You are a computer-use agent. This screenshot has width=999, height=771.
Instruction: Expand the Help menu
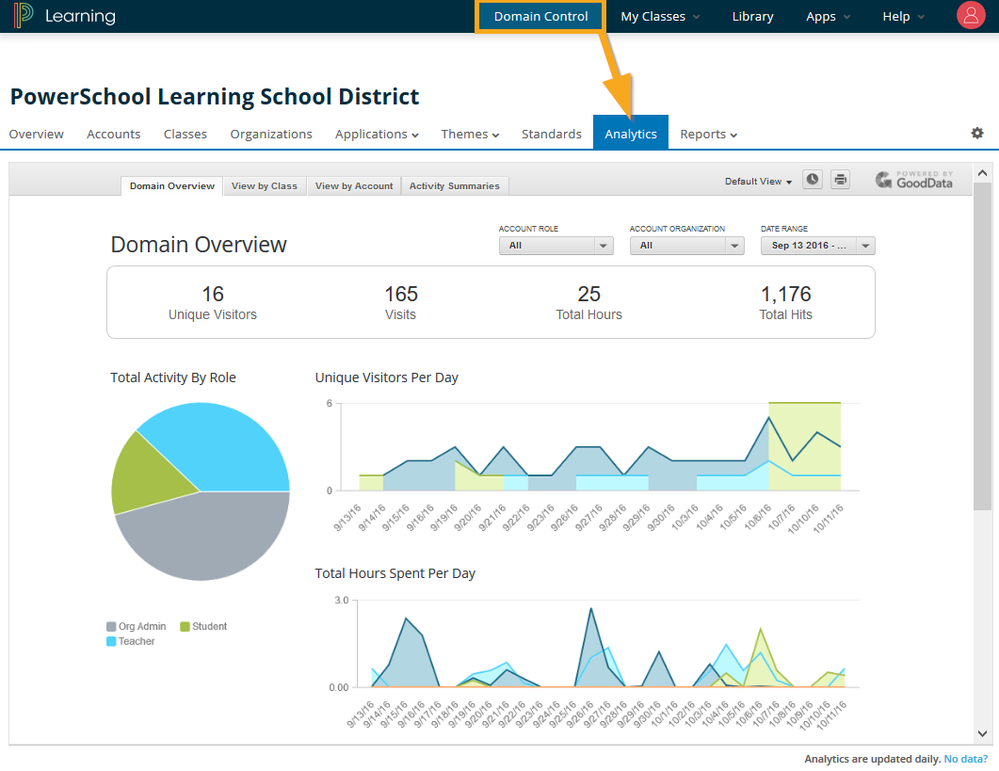903,17
